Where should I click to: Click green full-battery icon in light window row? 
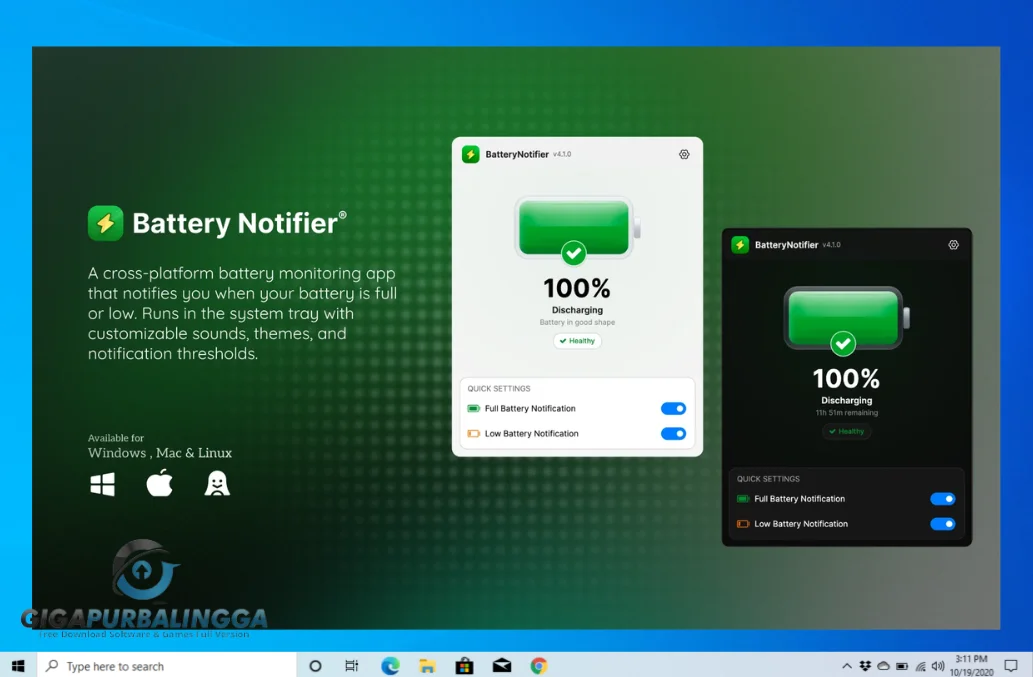pyautogui.click(x=474, y=408)
